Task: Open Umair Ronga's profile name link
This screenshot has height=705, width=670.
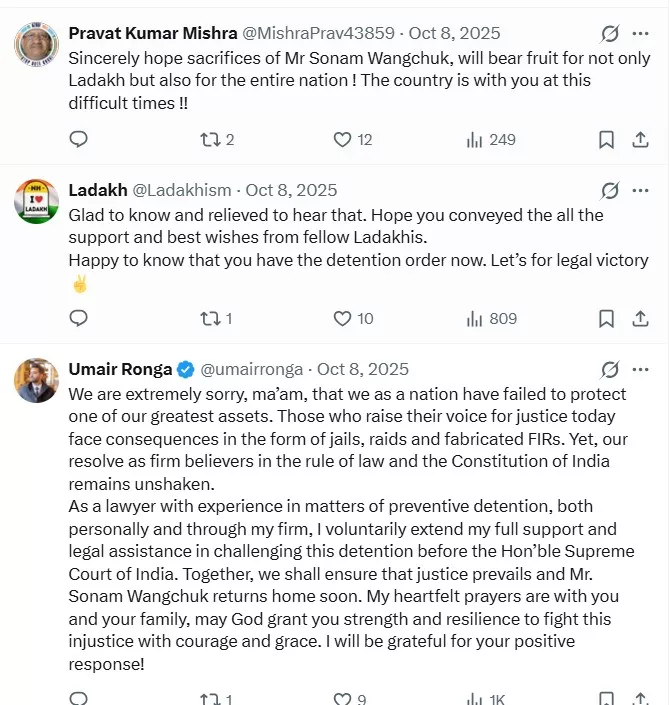Action: click(x=120, y=369)
